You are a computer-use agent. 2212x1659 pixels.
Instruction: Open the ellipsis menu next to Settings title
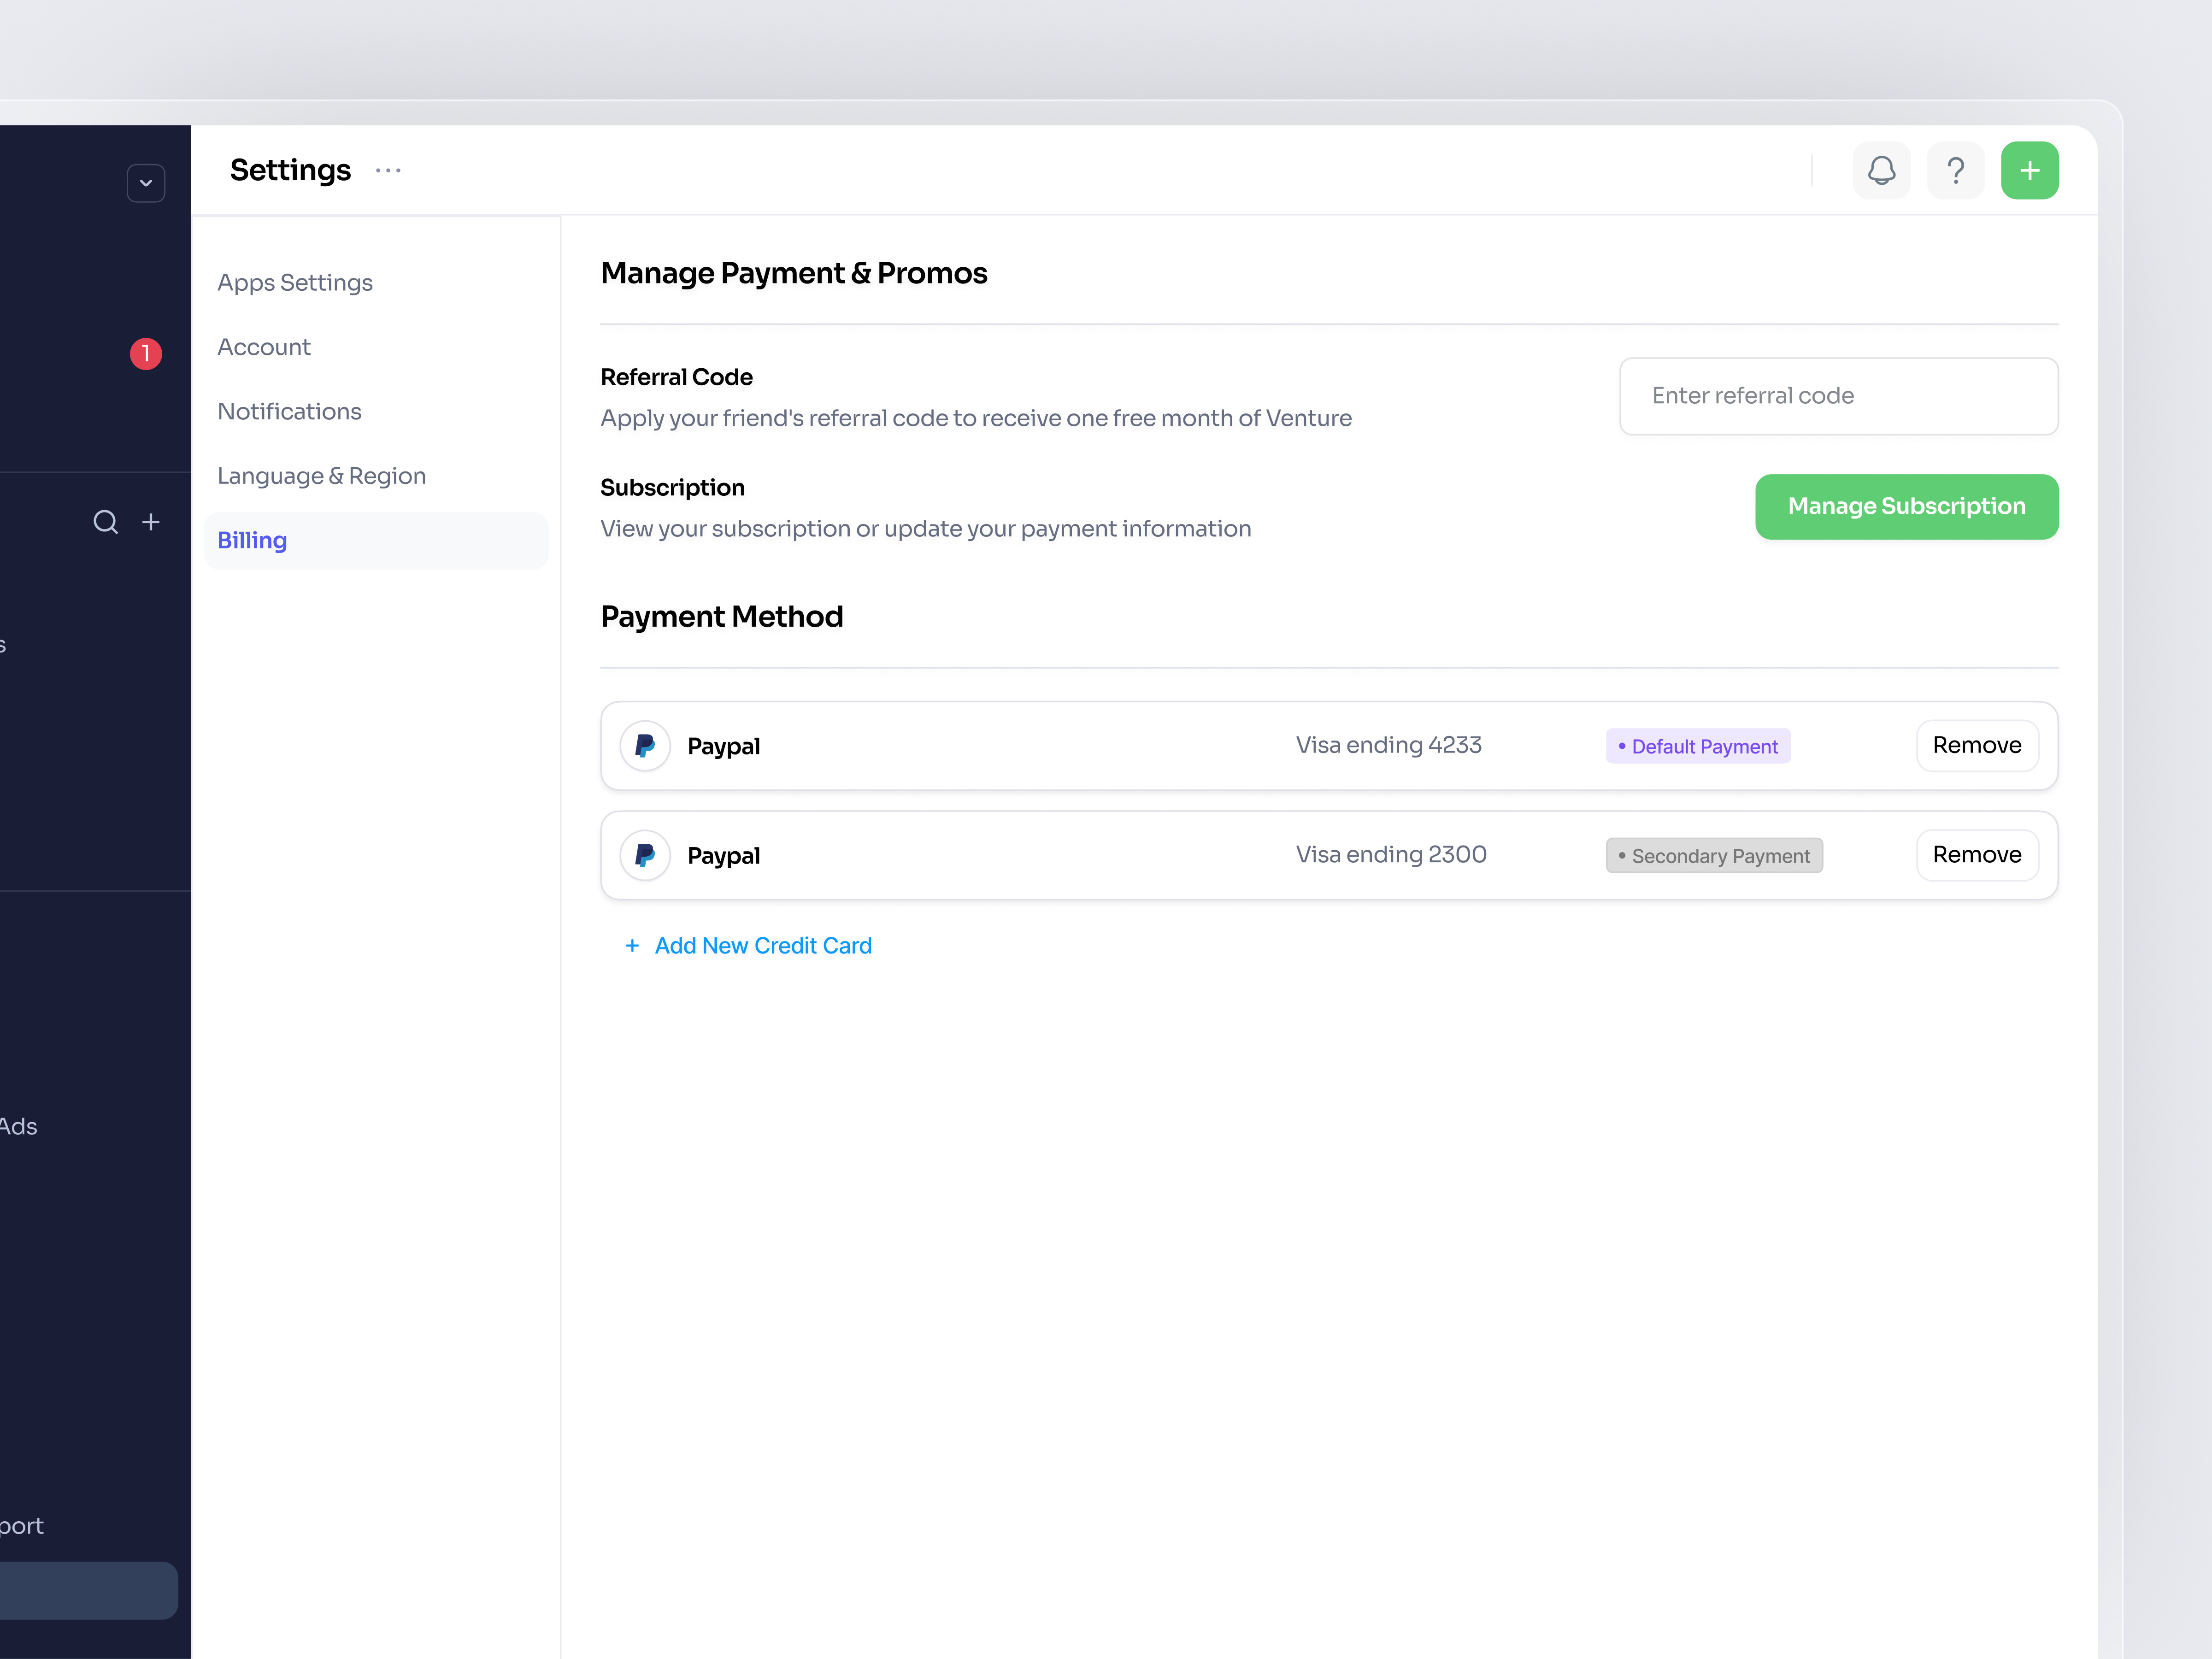[x=388, y=170]
